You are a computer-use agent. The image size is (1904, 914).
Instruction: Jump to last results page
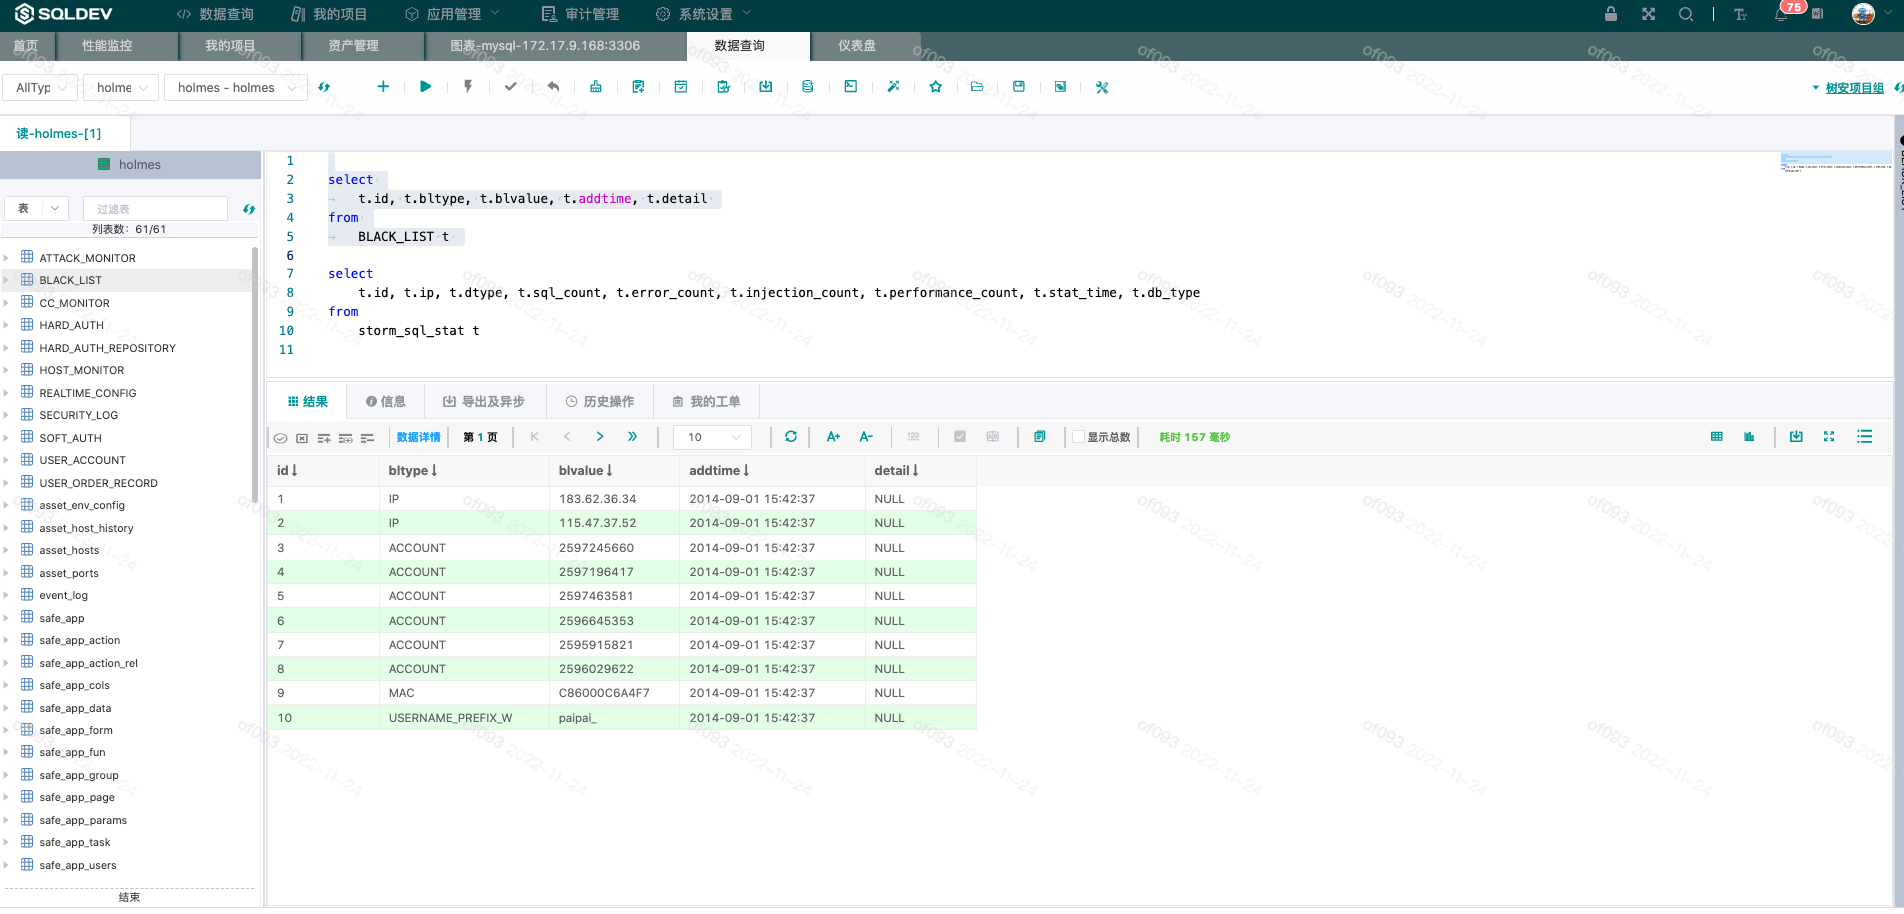pyautogui.click(x=632, y=437)
